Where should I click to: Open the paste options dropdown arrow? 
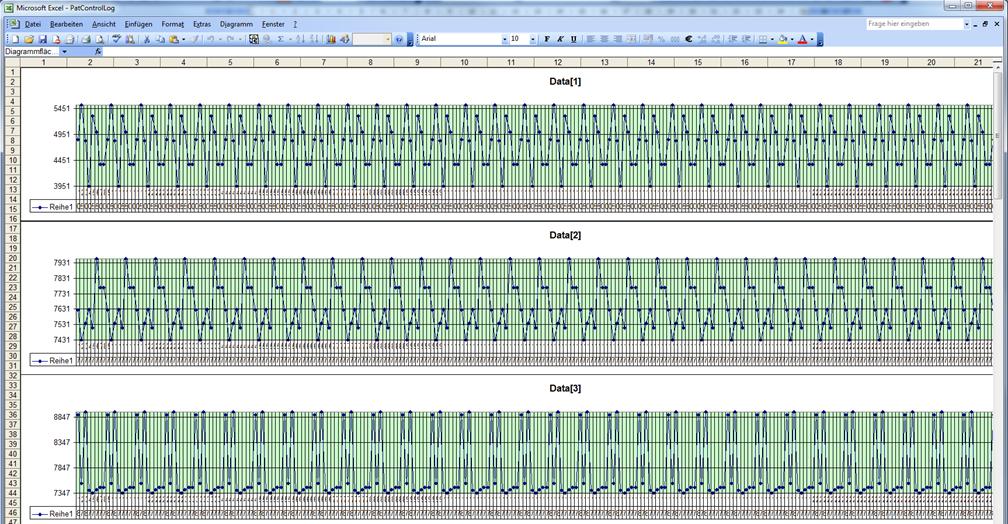[x=183, y=39]
